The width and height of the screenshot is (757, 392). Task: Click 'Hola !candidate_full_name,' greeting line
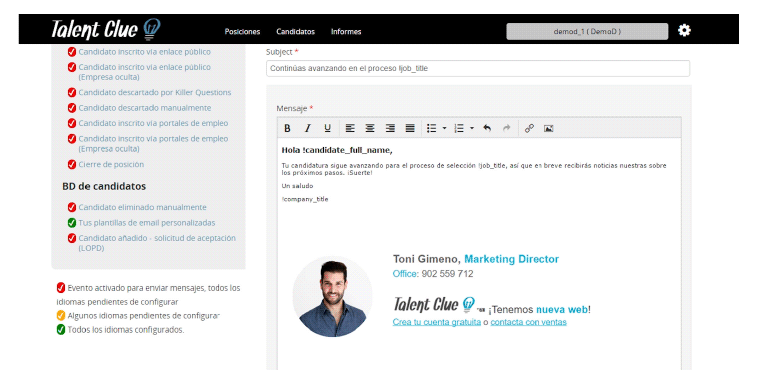(x=337, y=150)
